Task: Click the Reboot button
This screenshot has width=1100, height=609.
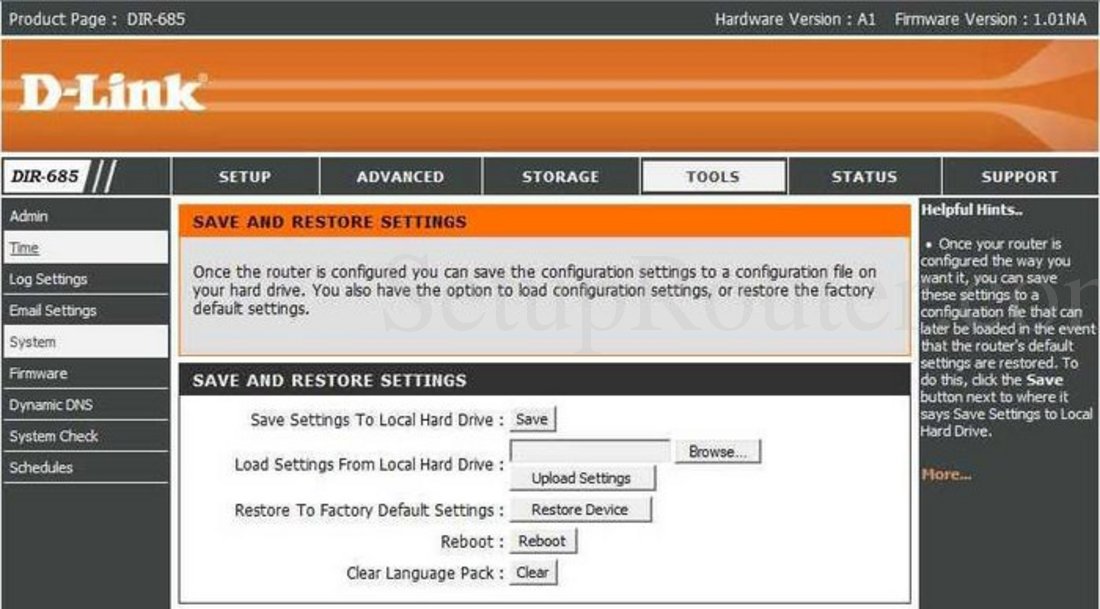Action: pos(542,541)
